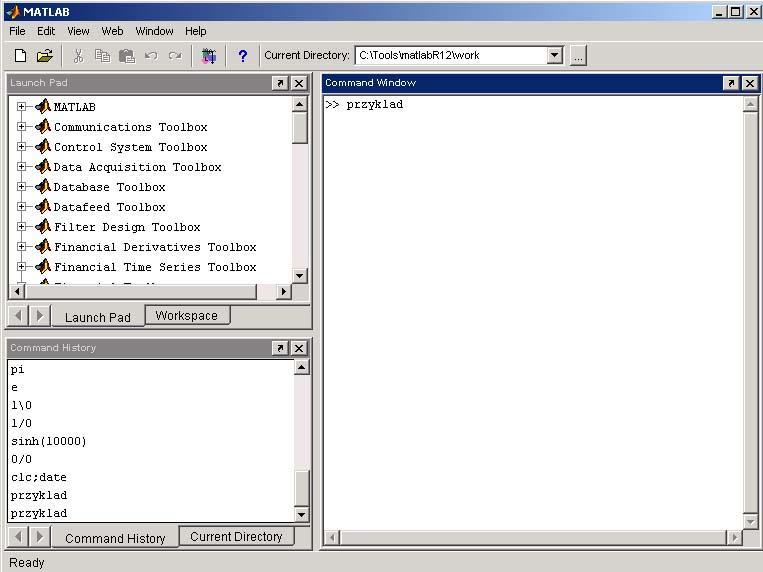Screen dimensions: 763x572
Task: Create a new M-file with the toolbar icon
Action: click(20, 55)
